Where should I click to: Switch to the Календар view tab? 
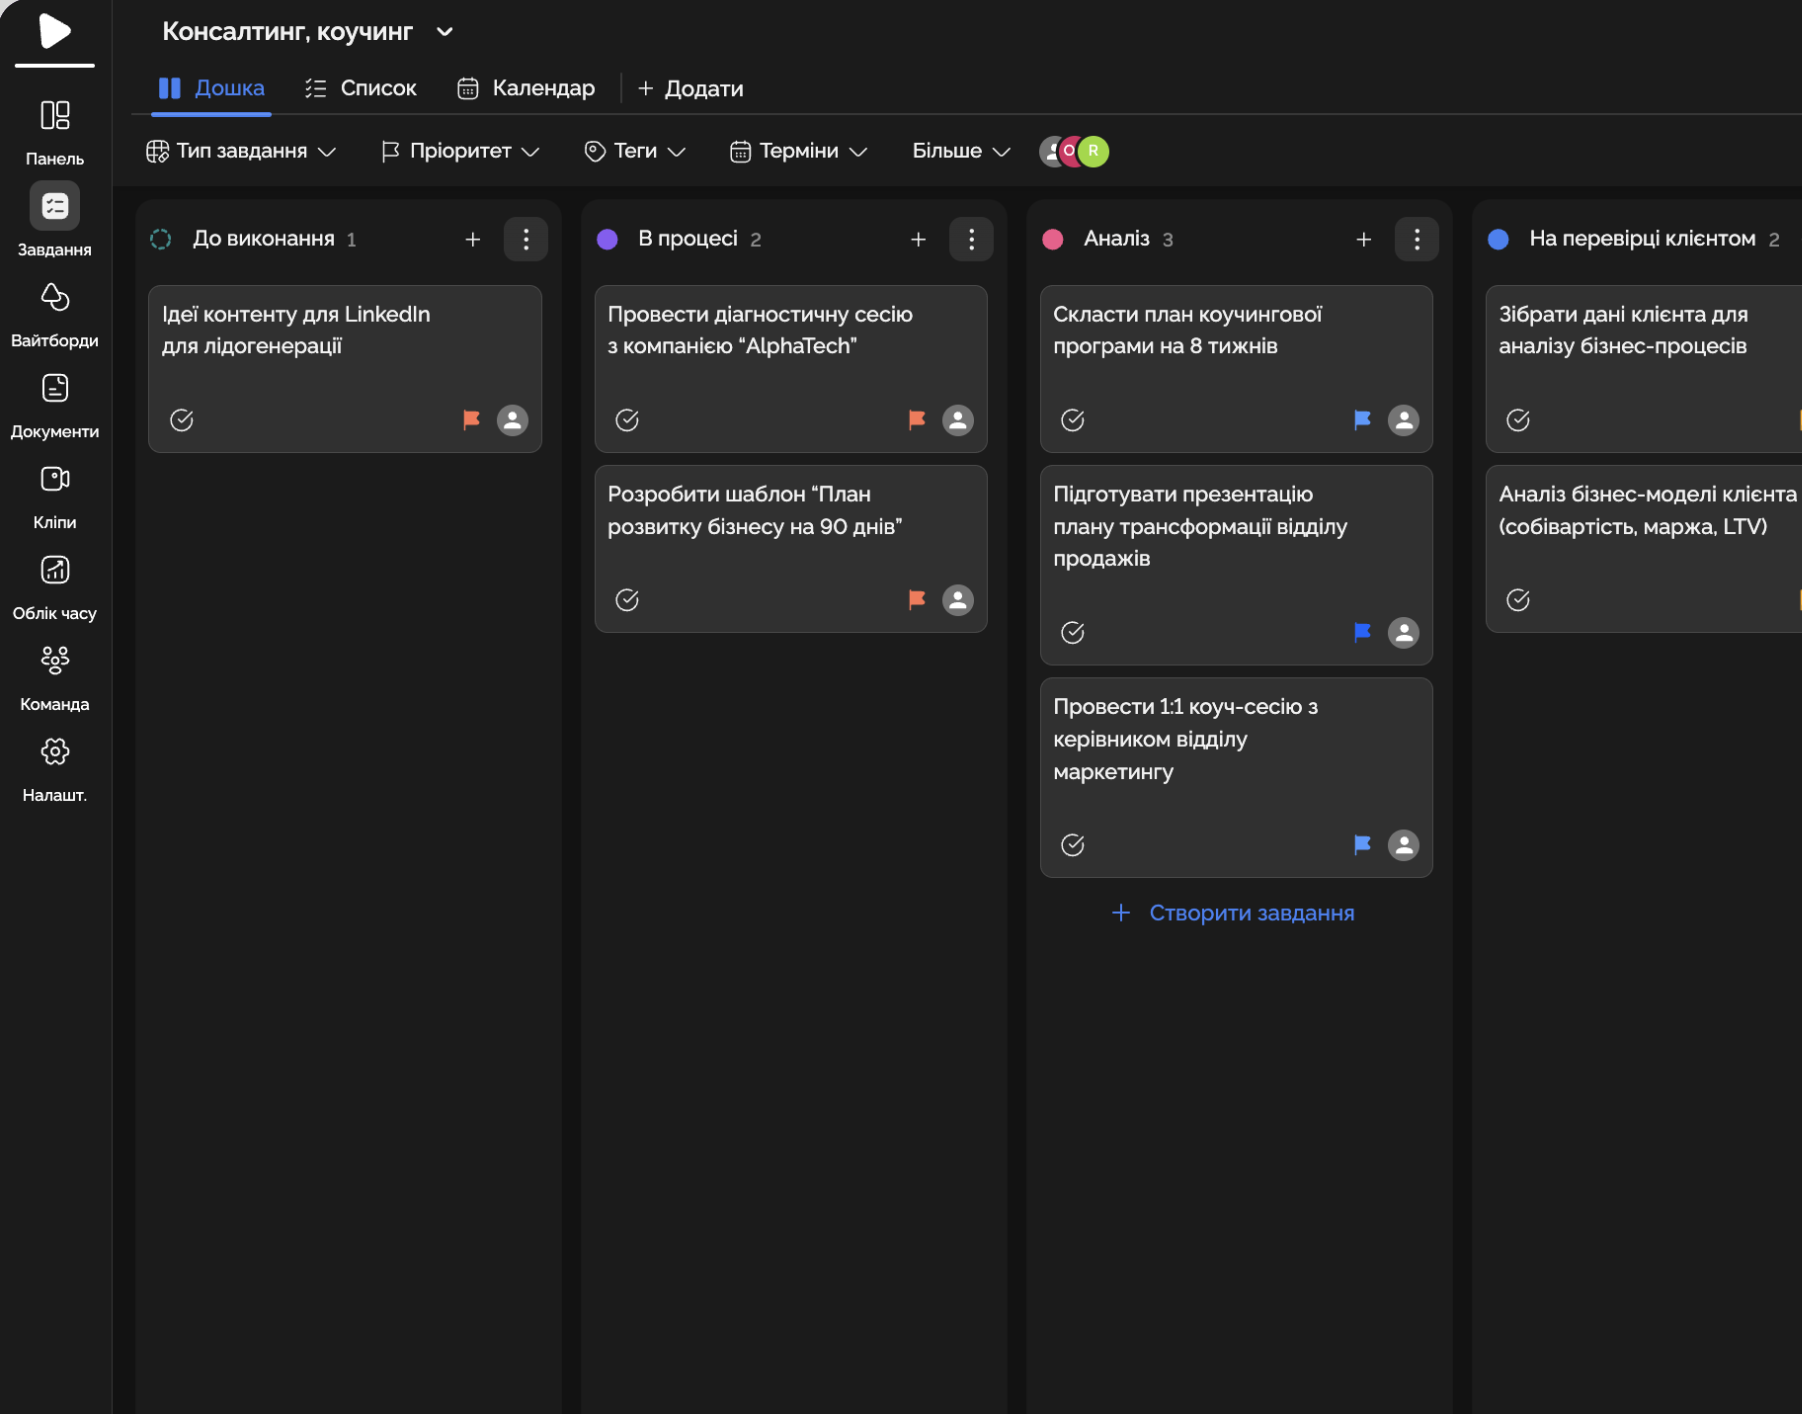coord(526,88)
